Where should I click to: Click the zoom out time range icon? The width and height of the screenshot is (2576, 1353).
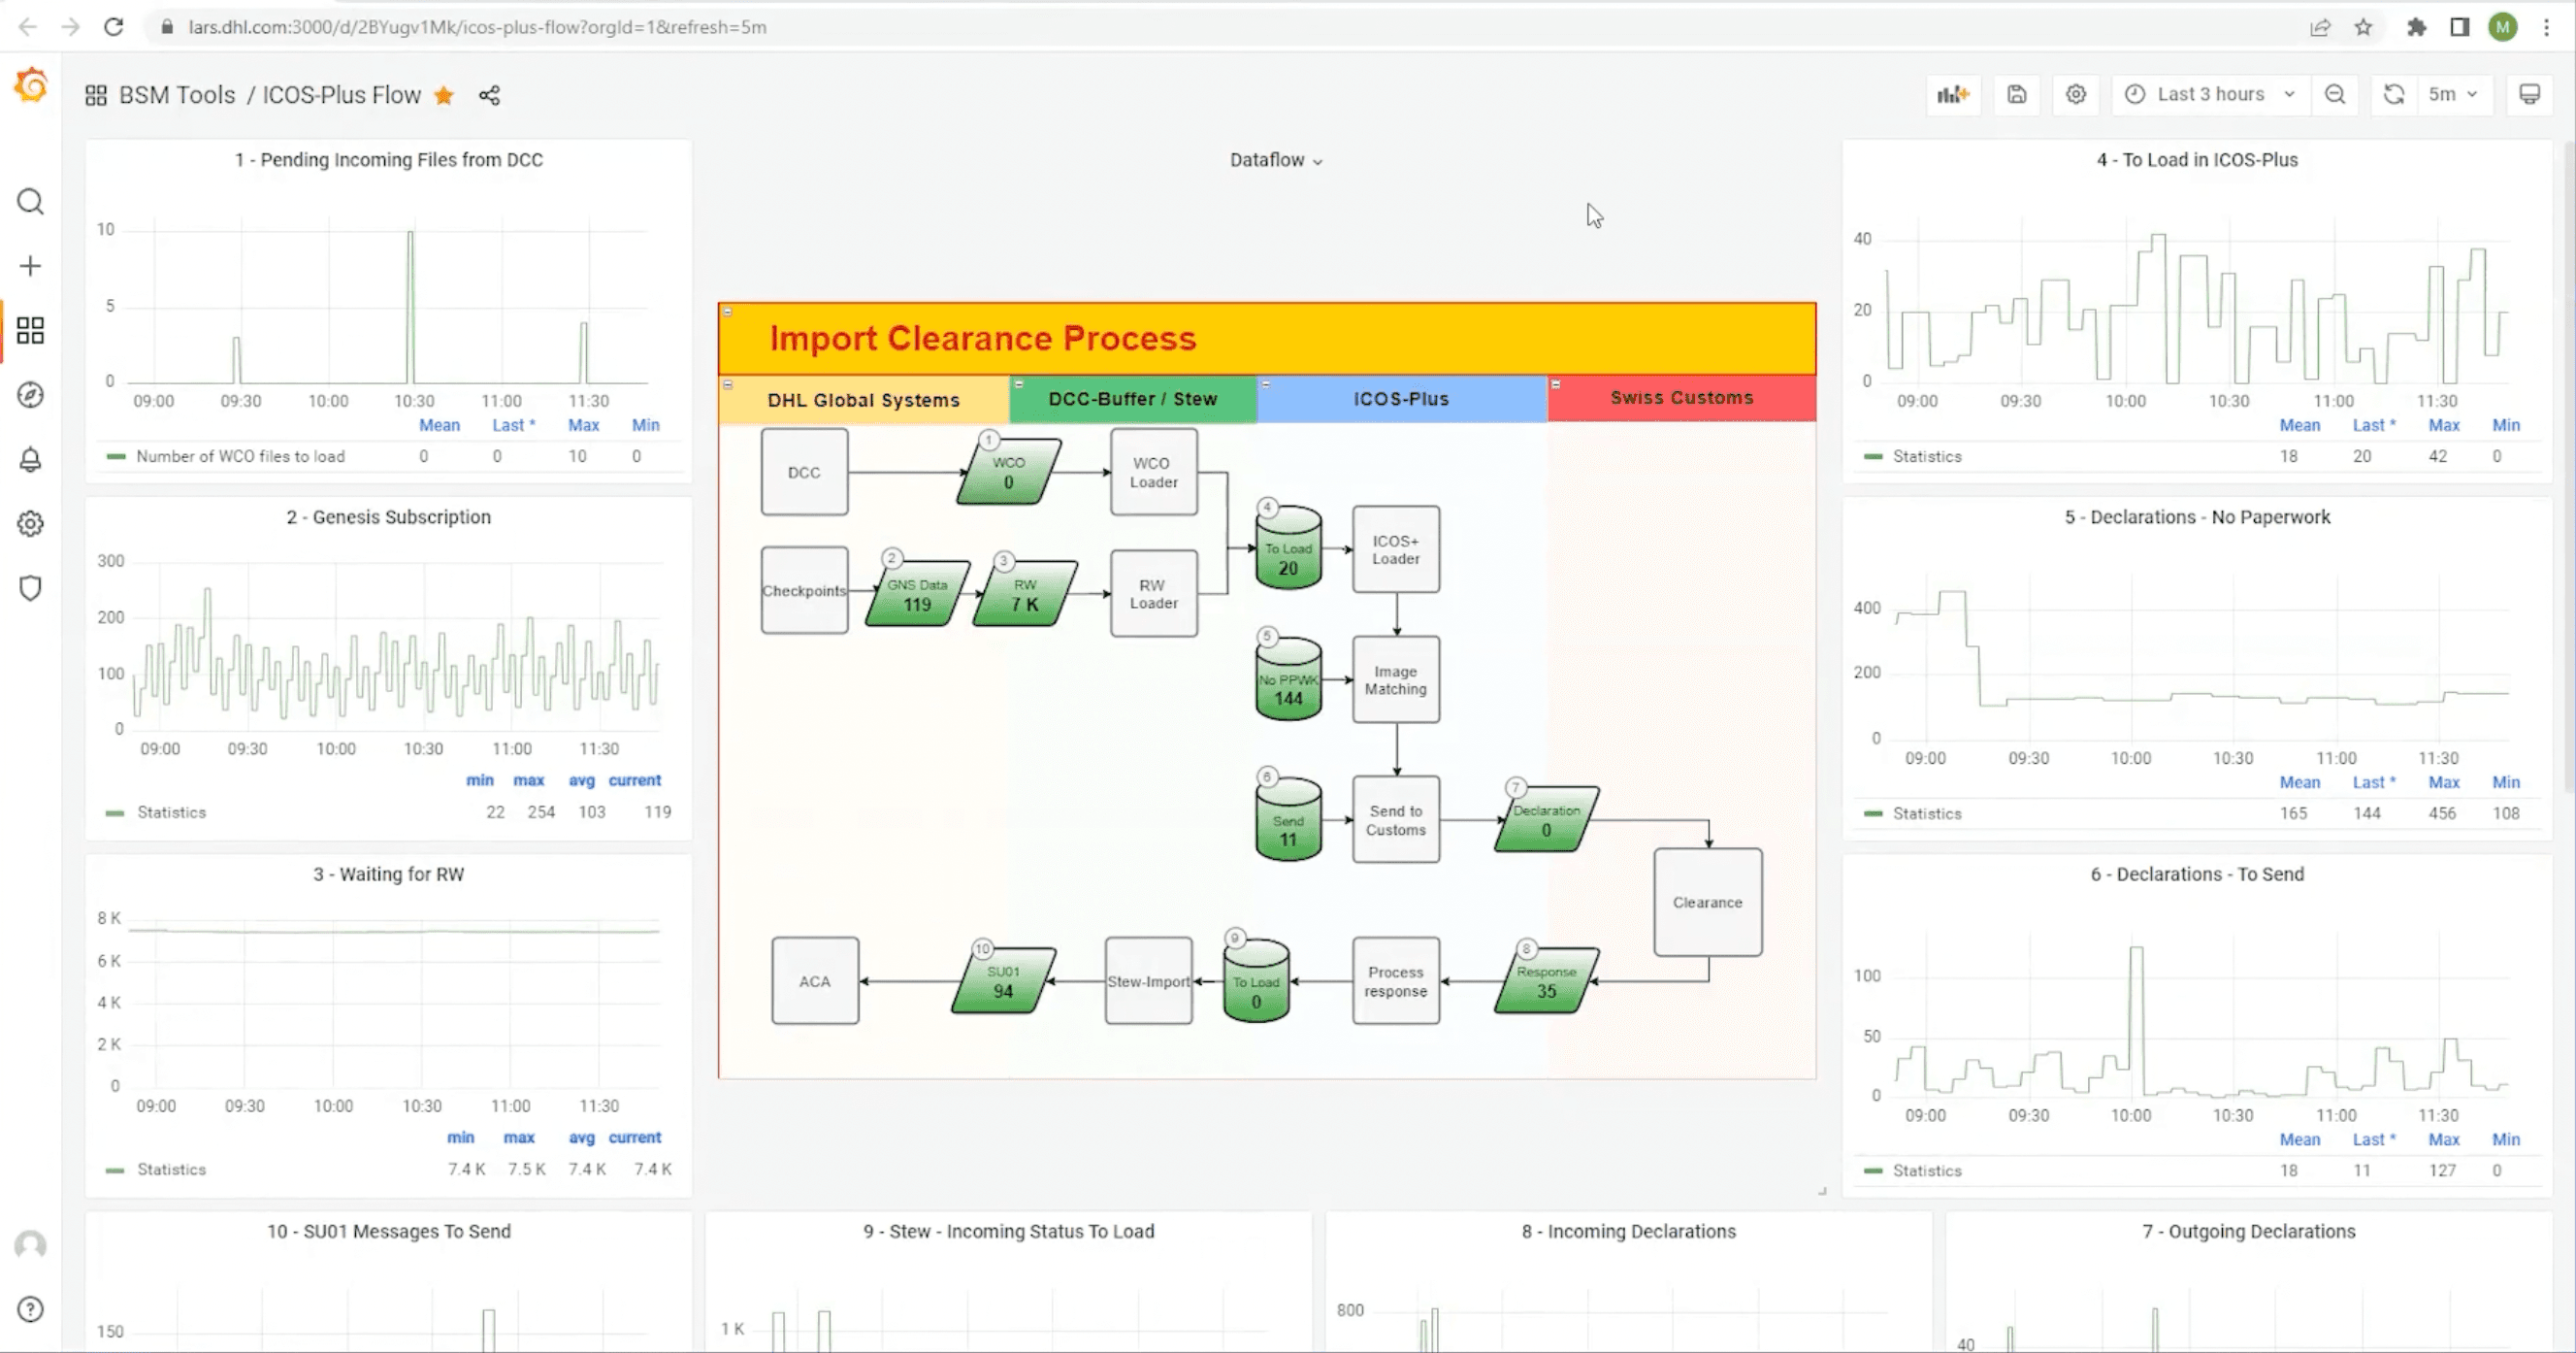pos(2335,94)
